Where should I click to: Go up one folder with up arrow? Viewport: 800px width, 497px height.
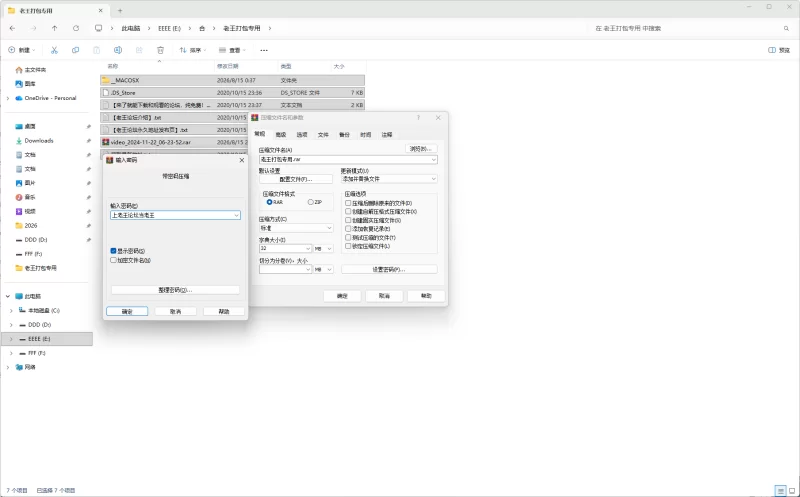coord(55,29)
